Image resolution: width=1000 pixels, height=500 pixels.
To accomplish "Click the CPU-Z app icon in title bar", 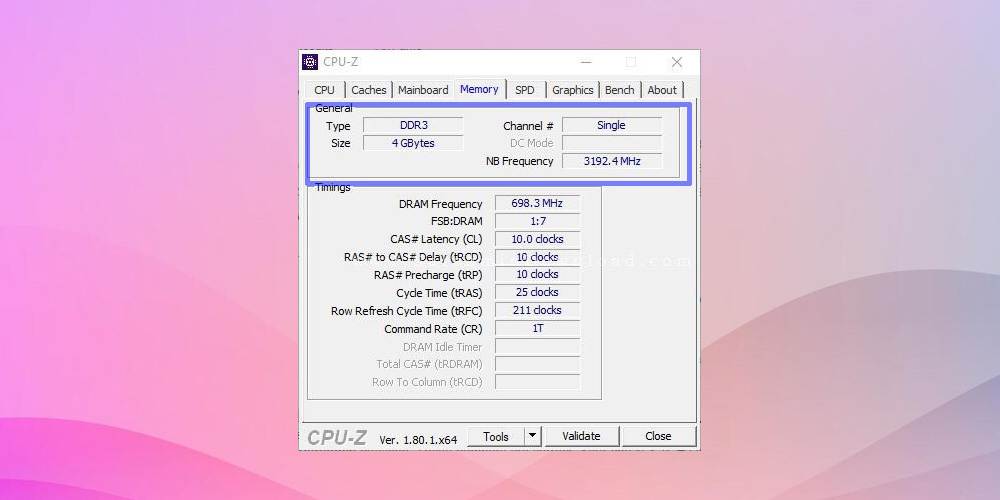I will [310, 62].
